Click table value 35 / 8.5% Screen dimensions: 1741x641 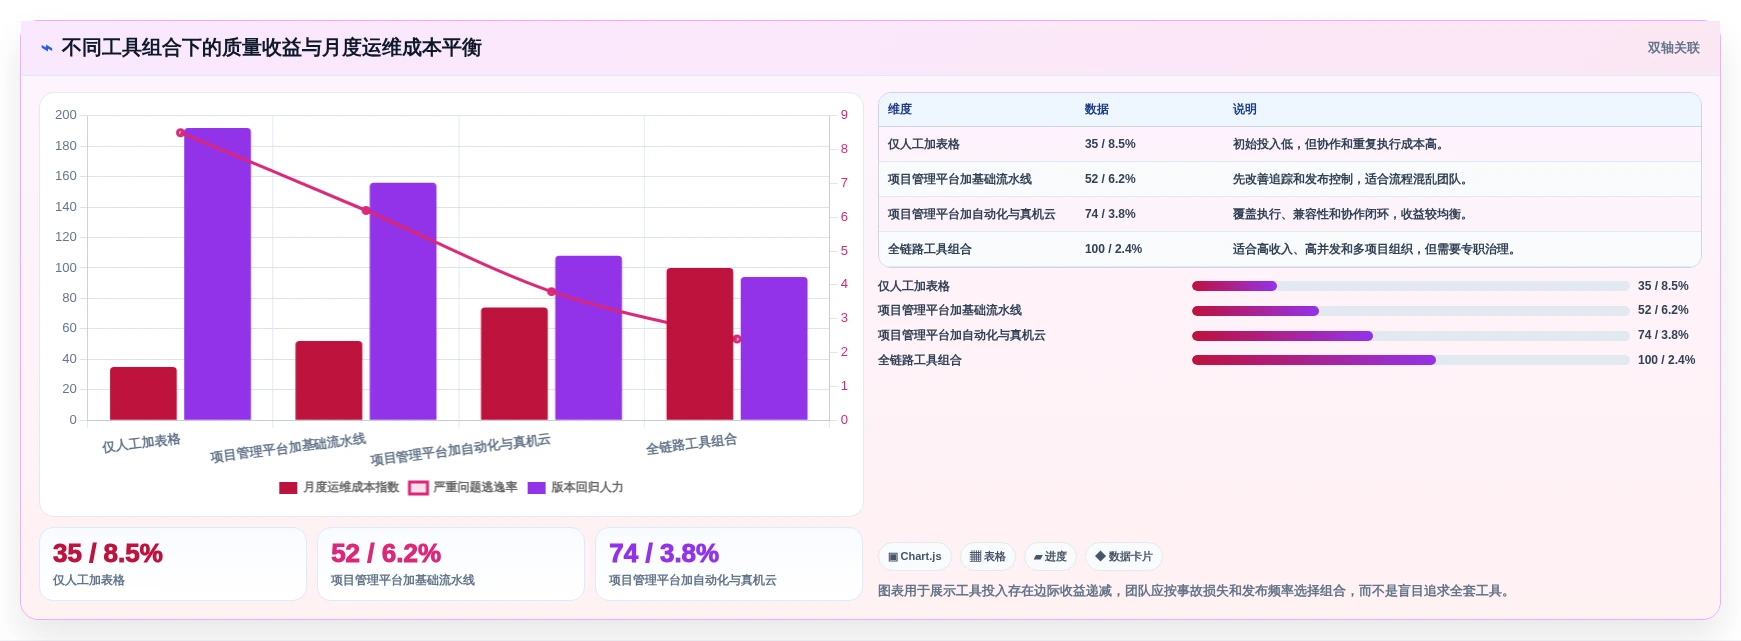(1110, 145)
